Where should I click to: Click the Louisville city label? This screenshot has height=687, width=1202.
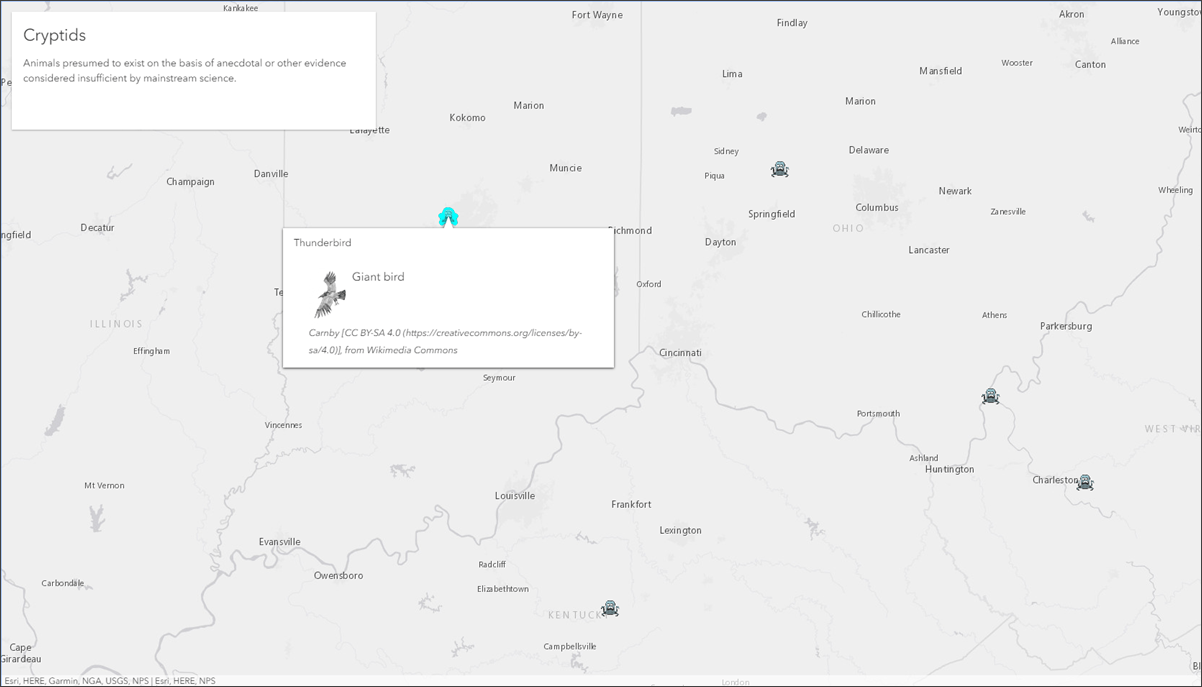515,495
